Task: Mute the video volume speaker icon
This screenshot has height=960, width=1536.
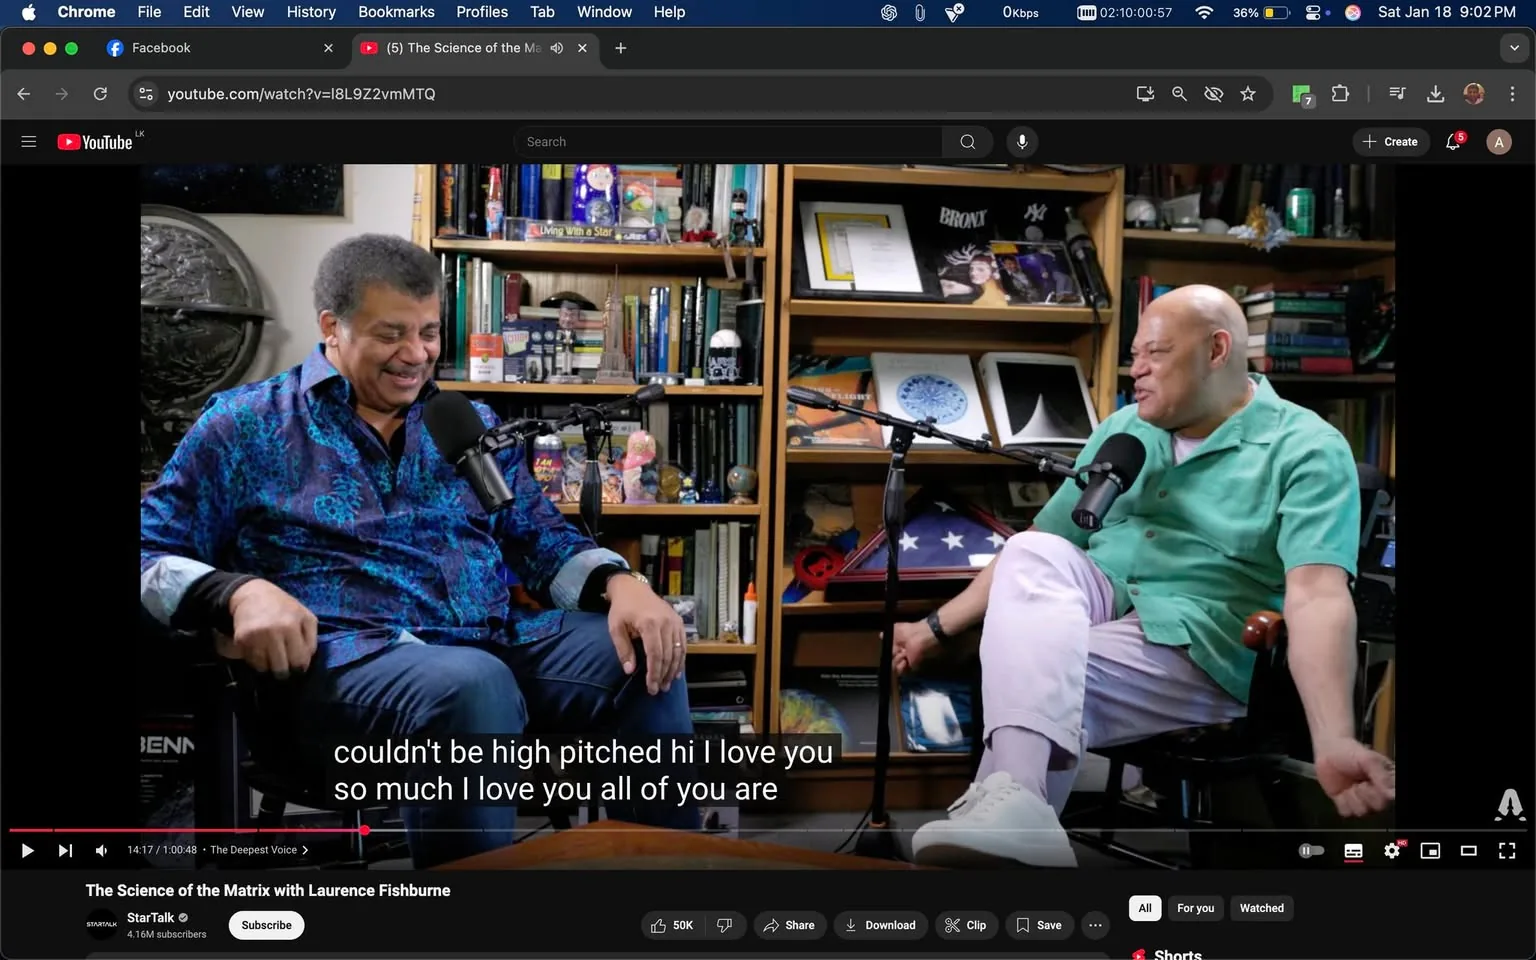Action: click(102, 851)
